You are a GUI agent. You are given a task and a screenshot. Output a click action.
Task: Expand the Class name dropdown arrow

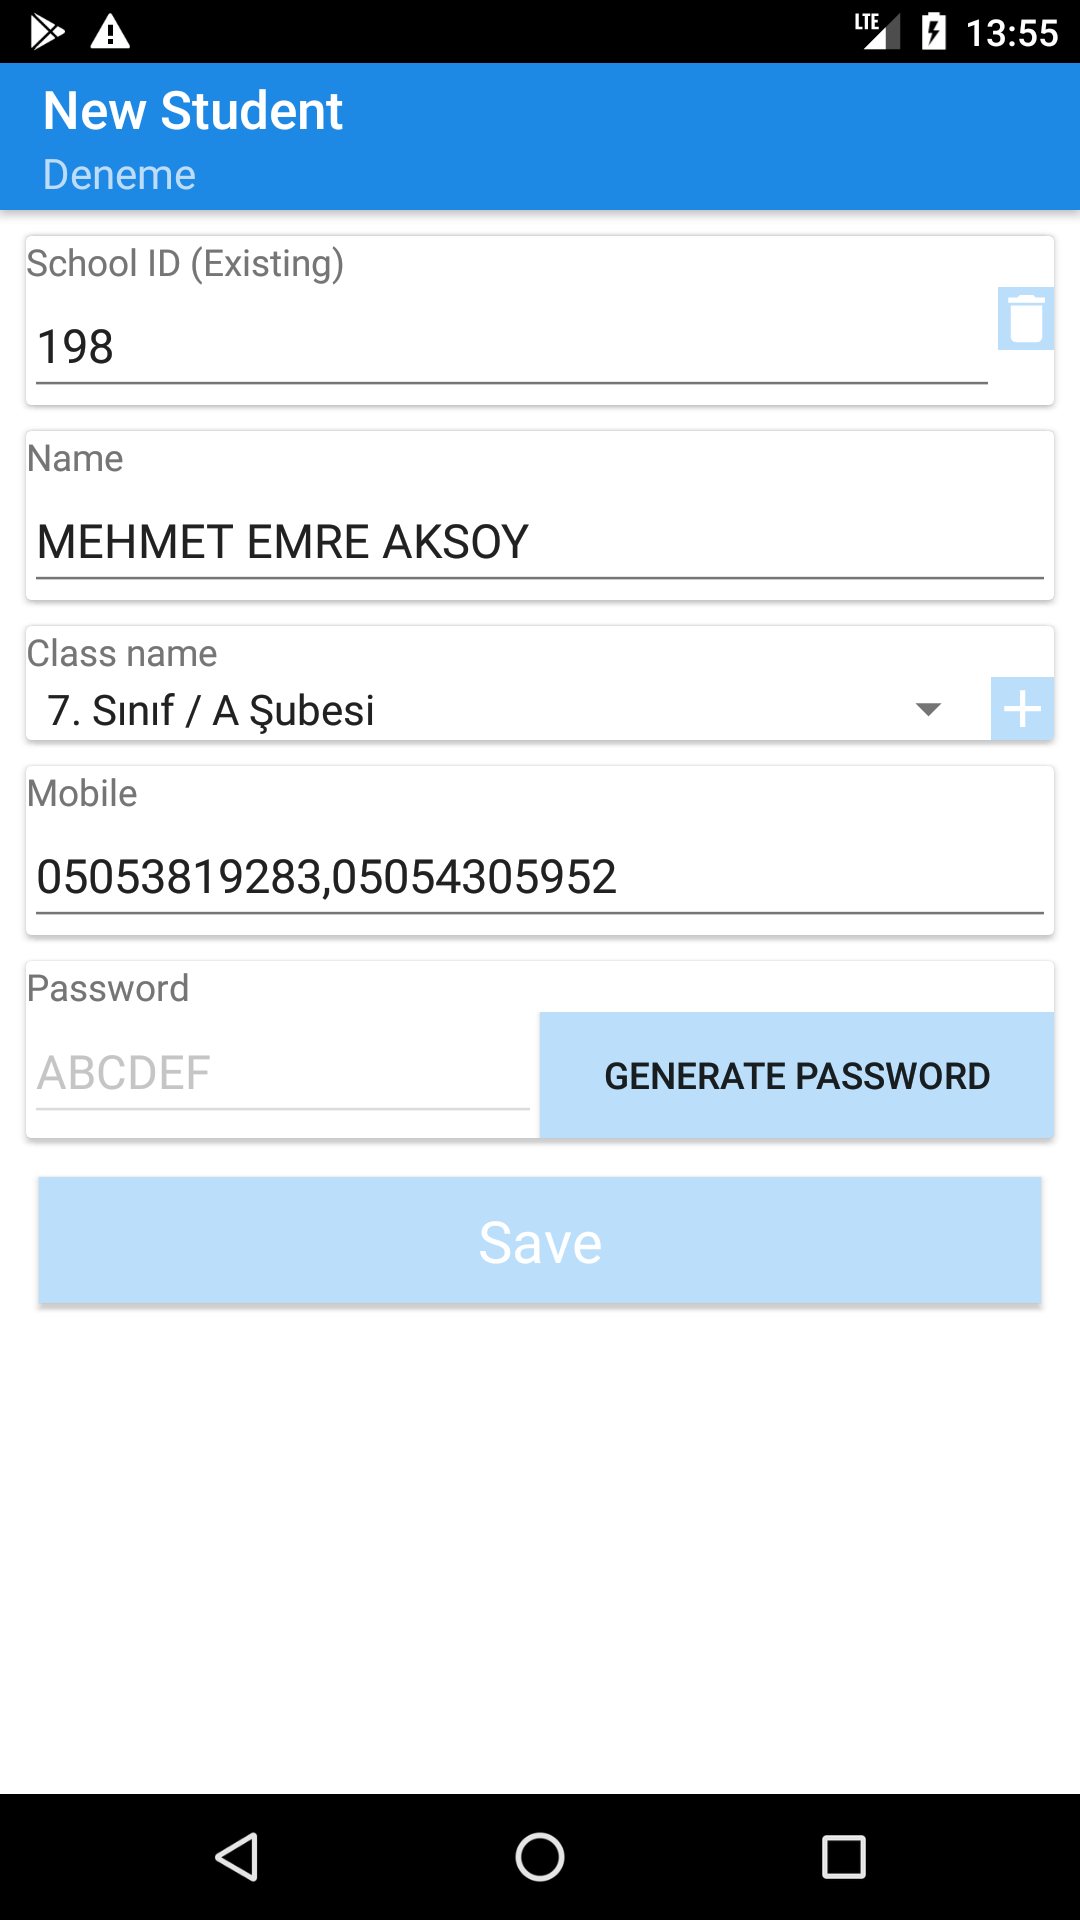coord(928,709)
